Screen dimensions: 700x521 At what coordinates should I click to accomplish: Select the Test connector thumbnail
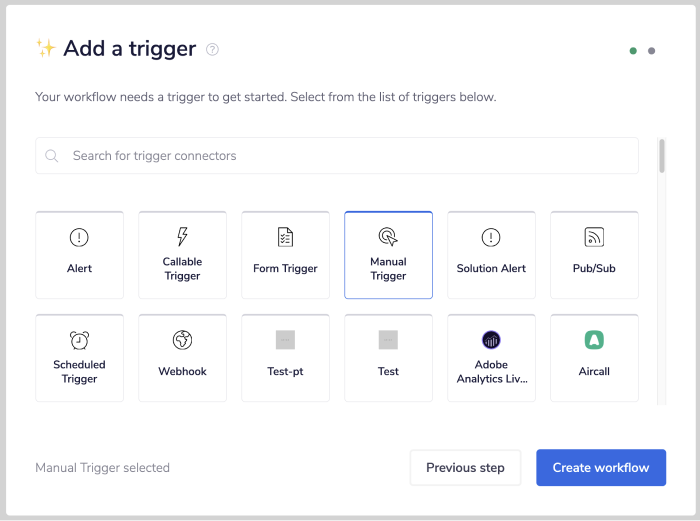[x=388, y=340]
